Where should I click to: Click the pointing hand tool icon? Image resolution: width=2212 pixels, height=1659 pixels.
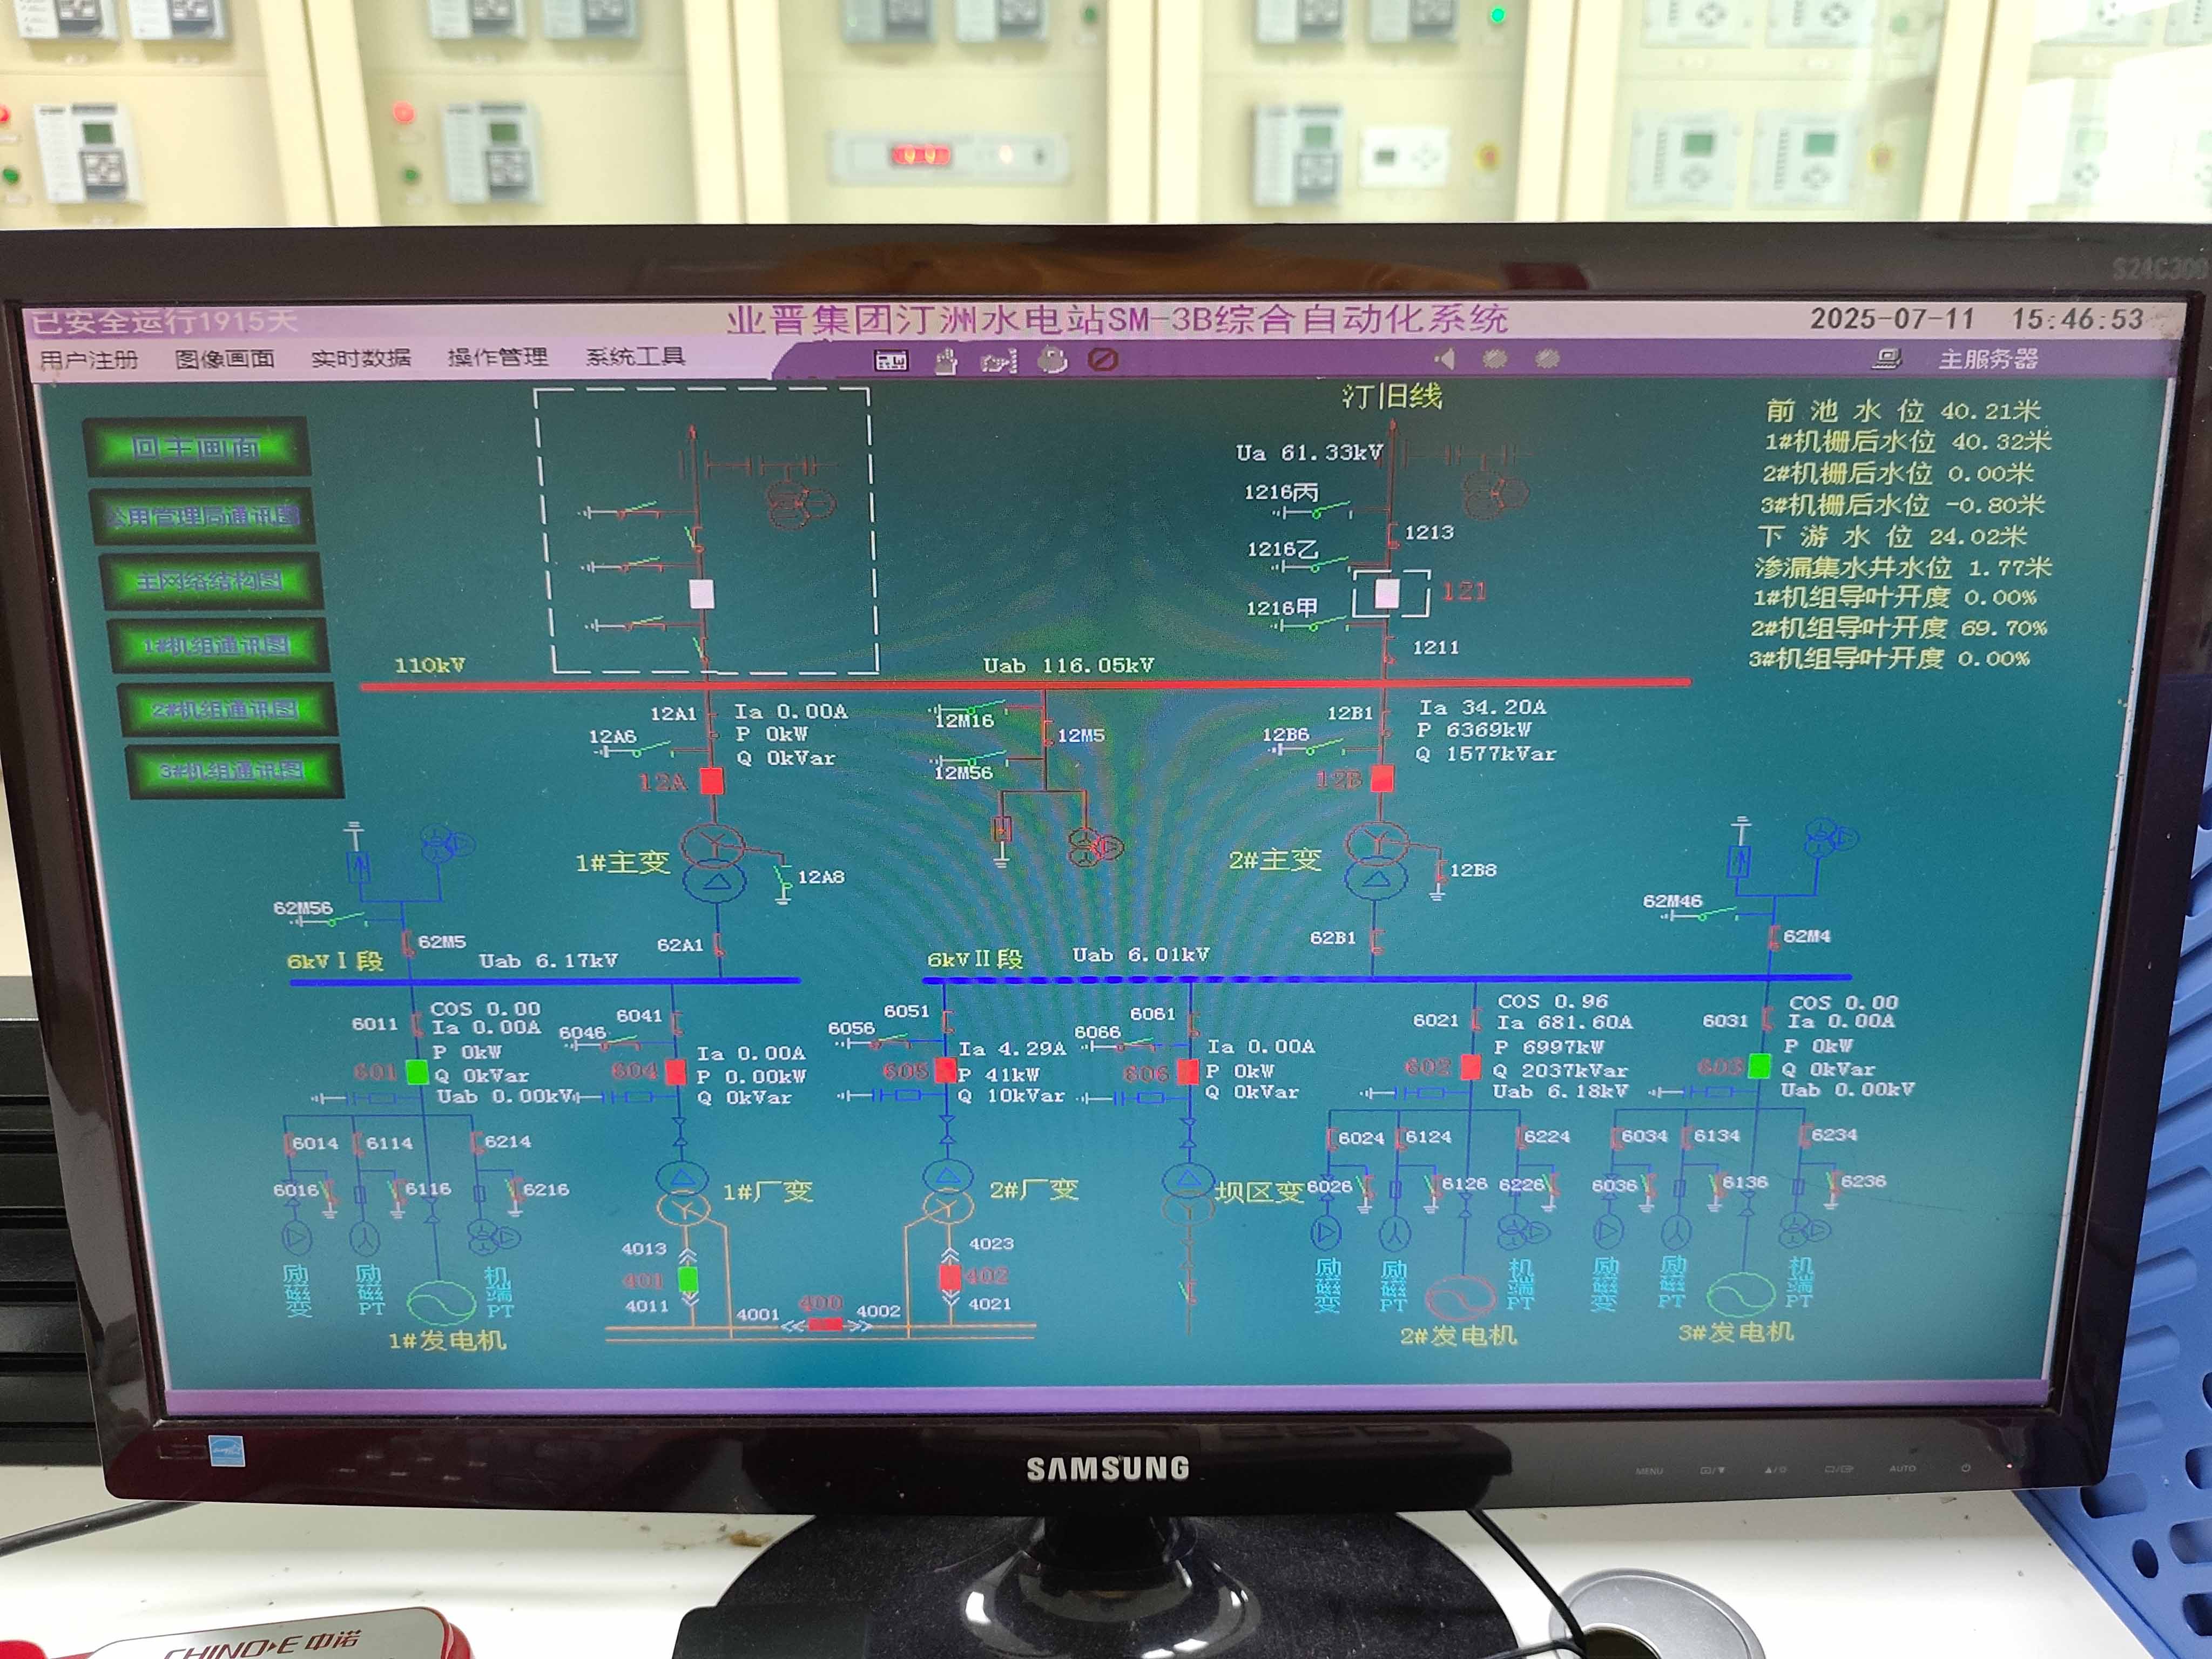[998, 361]
